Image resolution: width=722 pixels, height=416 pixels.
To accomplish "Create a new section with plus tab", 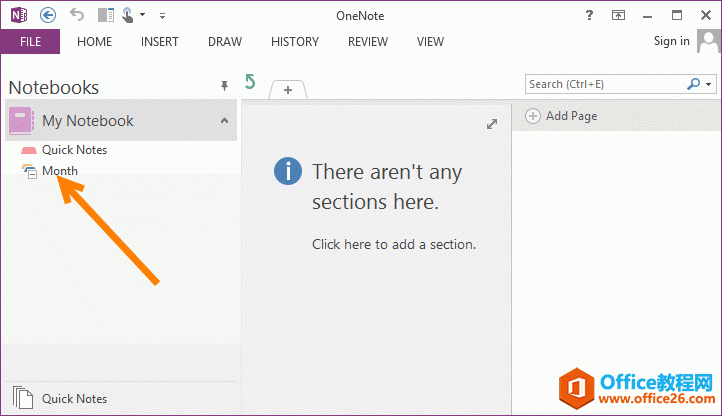I will (288, 90).
